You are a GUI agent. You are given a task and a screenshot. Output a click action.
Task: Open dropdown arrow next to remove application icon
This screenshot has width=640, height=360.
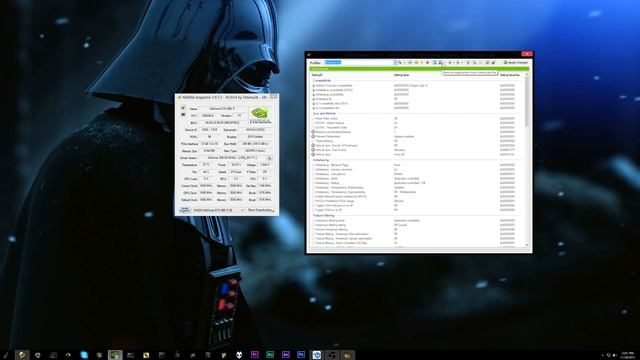coord(444,62)
